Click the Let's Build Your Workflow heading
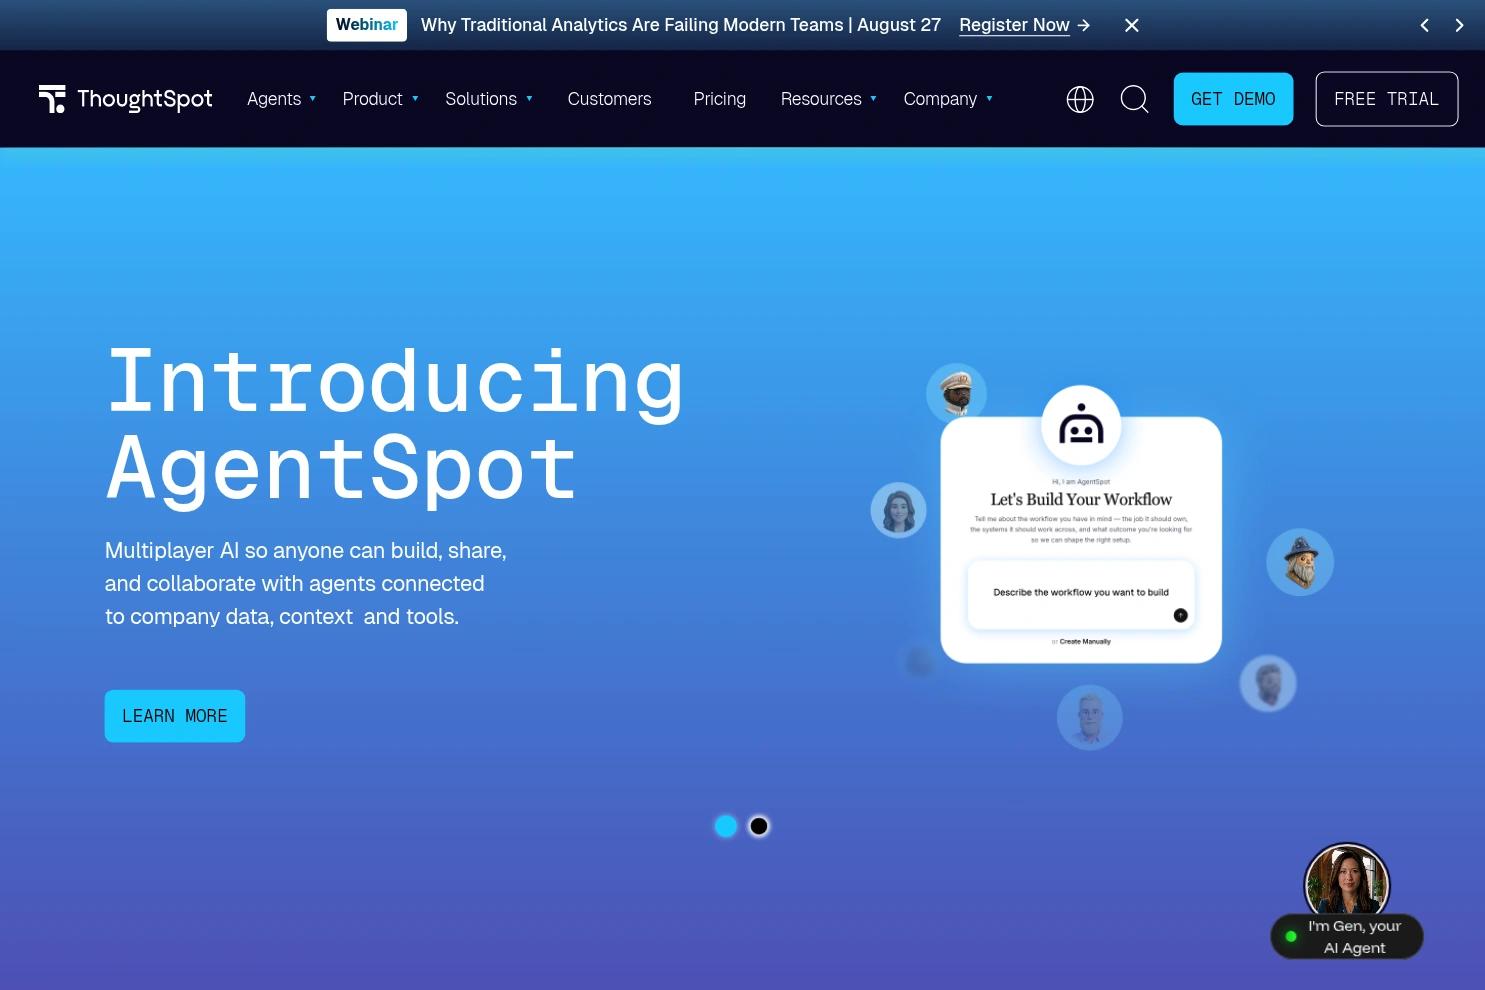The width and height of the screenshot is (1485, 990). coord(1081,499)
